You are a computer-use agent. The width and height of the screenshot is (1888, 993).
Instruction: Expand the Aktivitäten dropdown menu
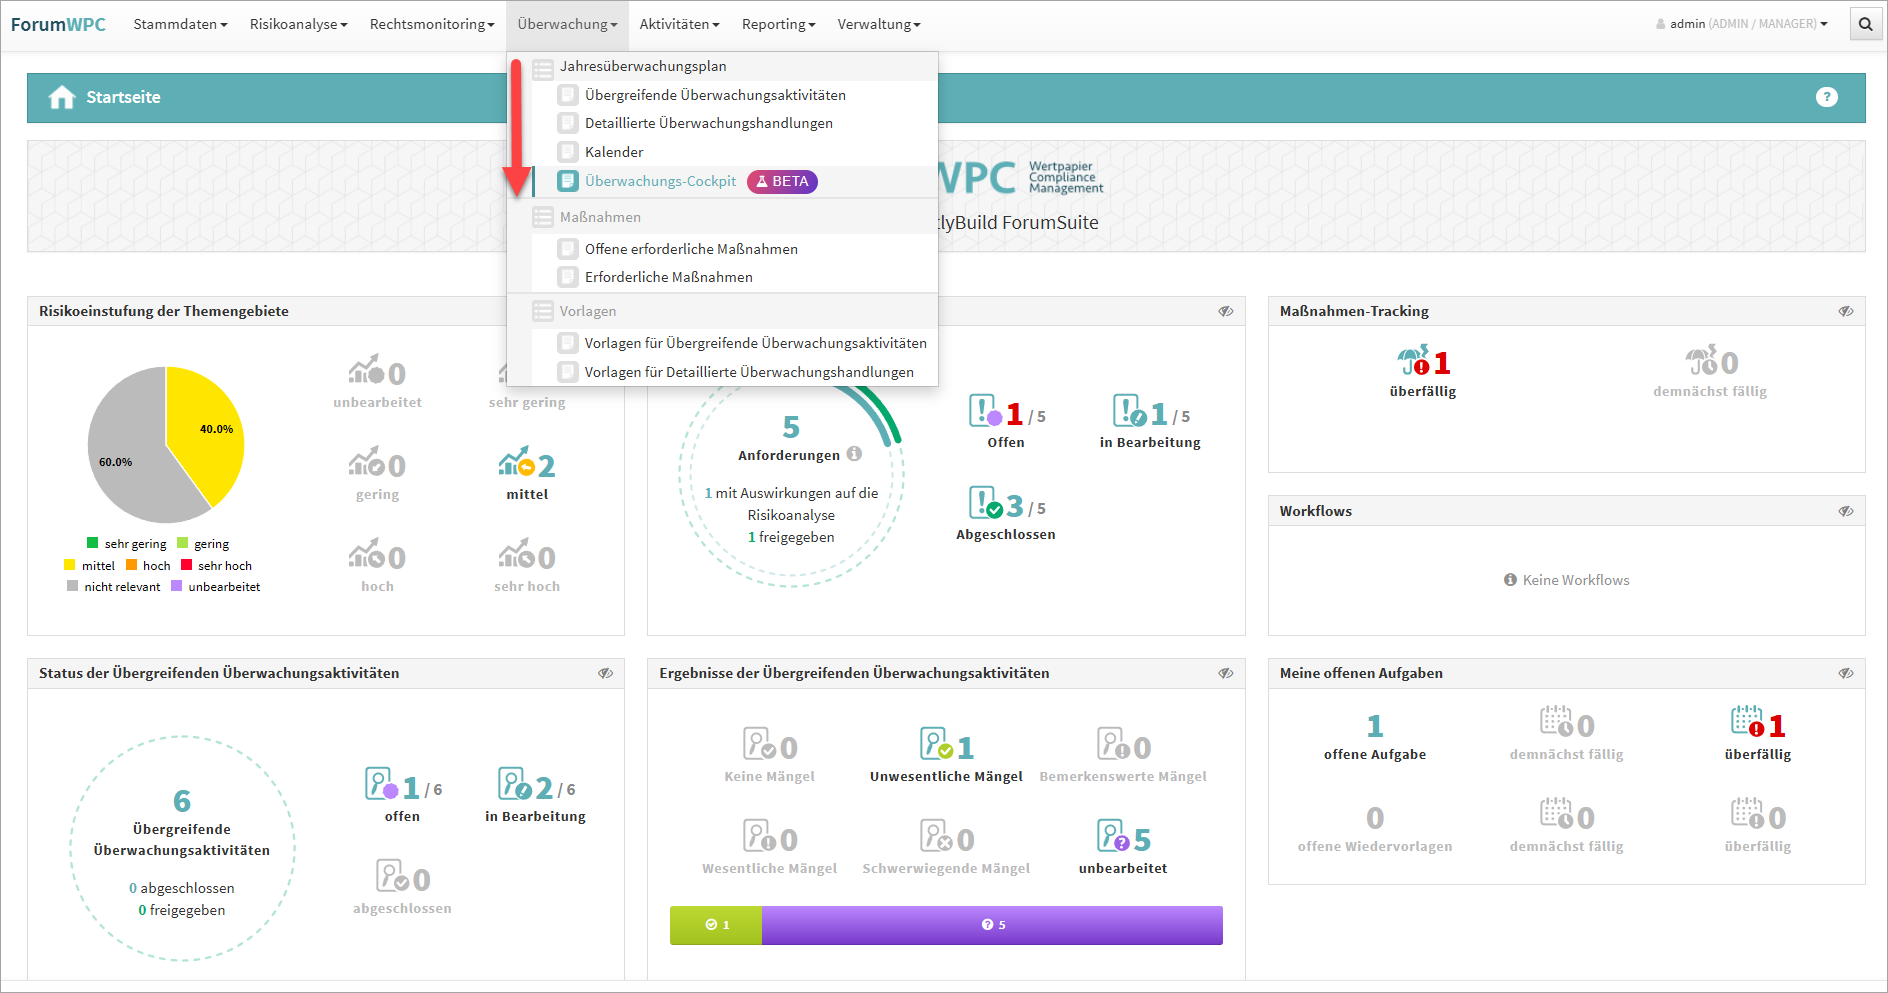click(680, 24)
